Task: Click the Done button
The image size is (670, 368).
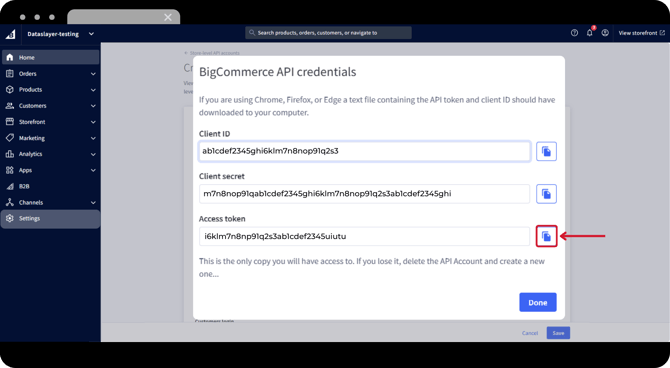Action: [x=538, y=302]
